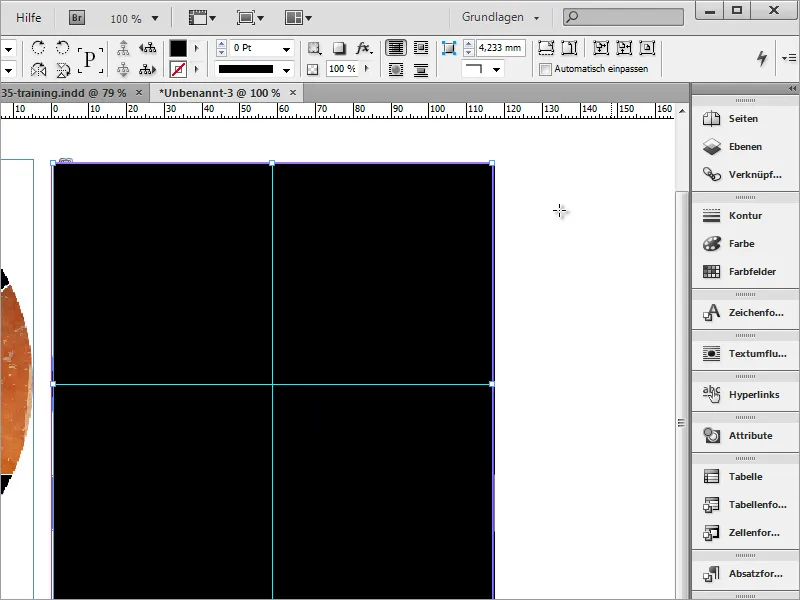Check Automatisch einpassen checkbox
800x600 pixels.
(545, 69)
